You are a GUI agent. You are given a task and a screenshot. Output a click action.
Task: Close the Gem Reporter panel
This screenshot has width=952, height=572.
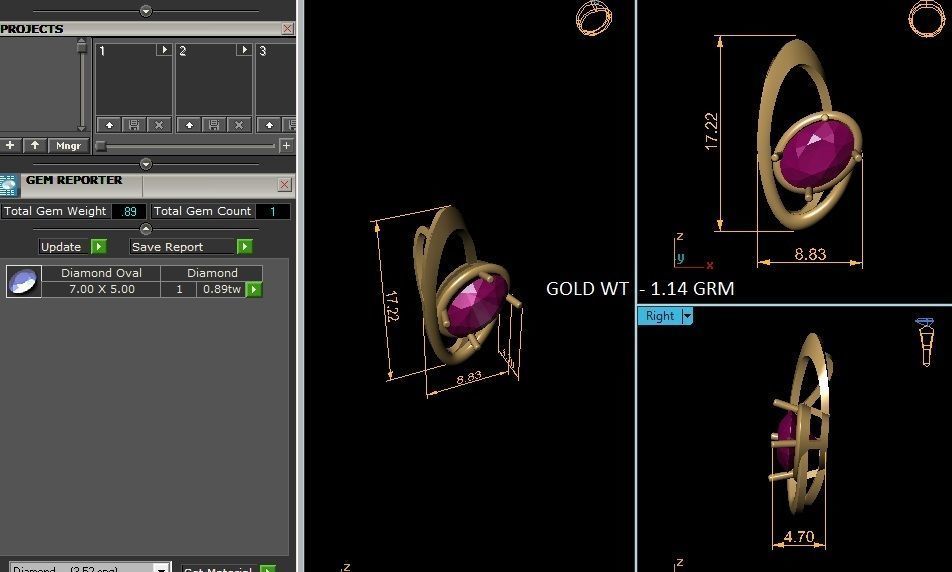coord(284,185)
